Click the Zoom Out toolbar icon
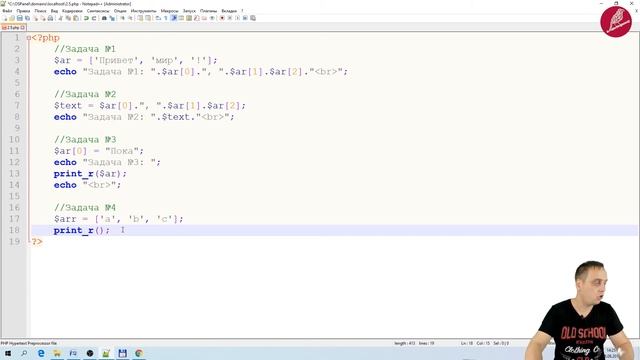Viewport: 640px width, 360px height. pyautogui.click(x=131, y=18)
